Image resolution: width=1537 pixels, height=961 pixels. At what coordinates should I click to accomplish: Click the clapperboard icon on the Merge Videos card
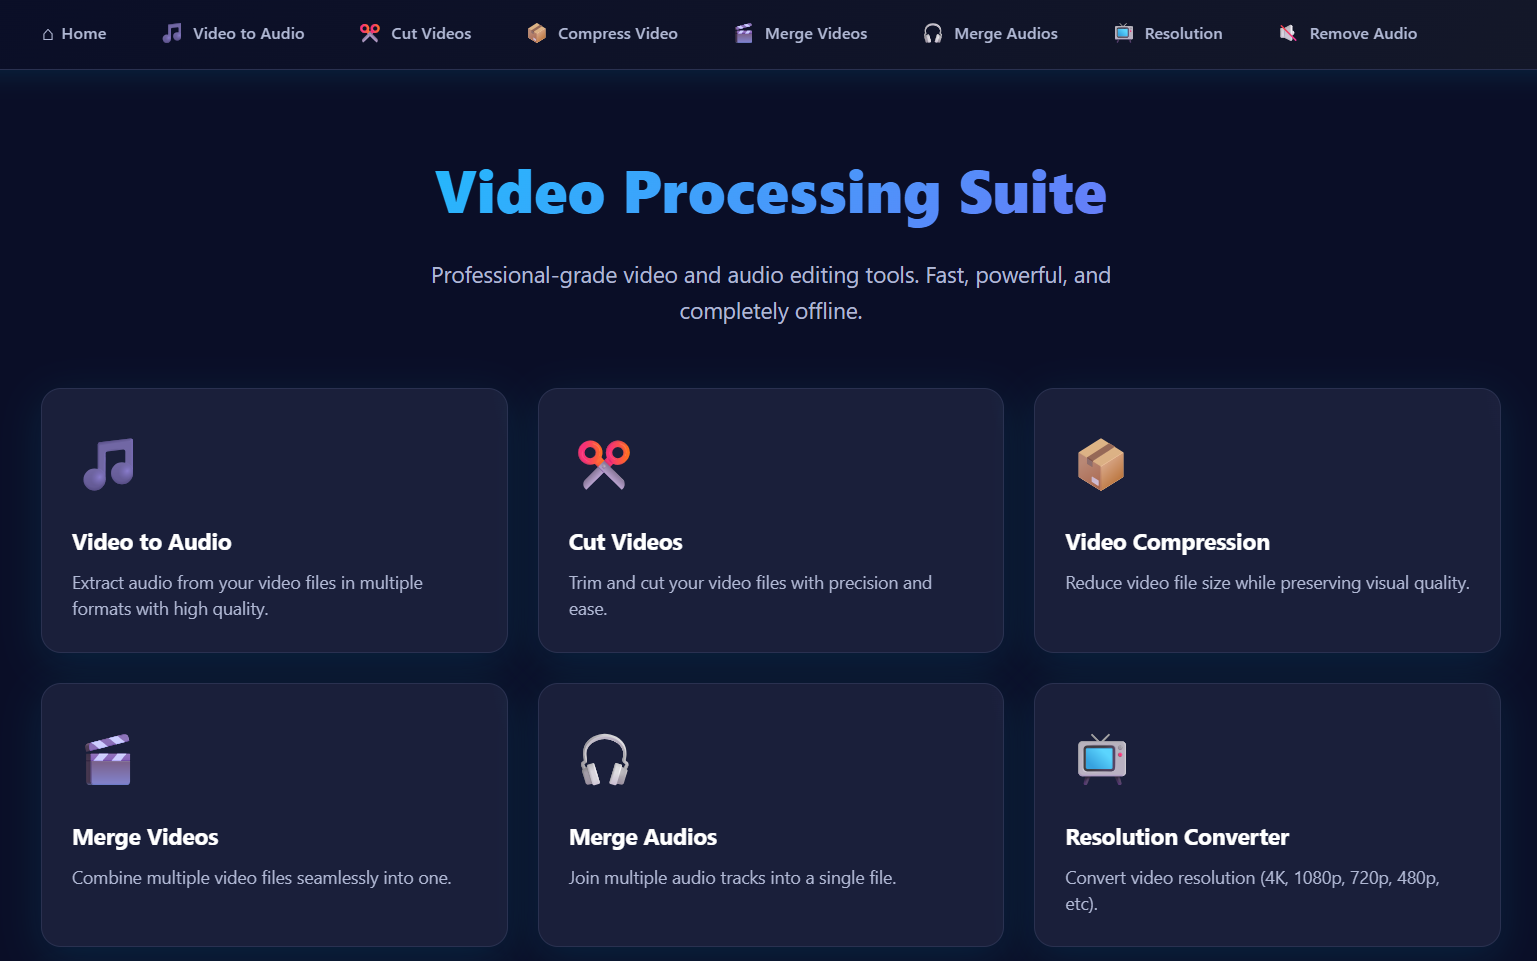107,759
